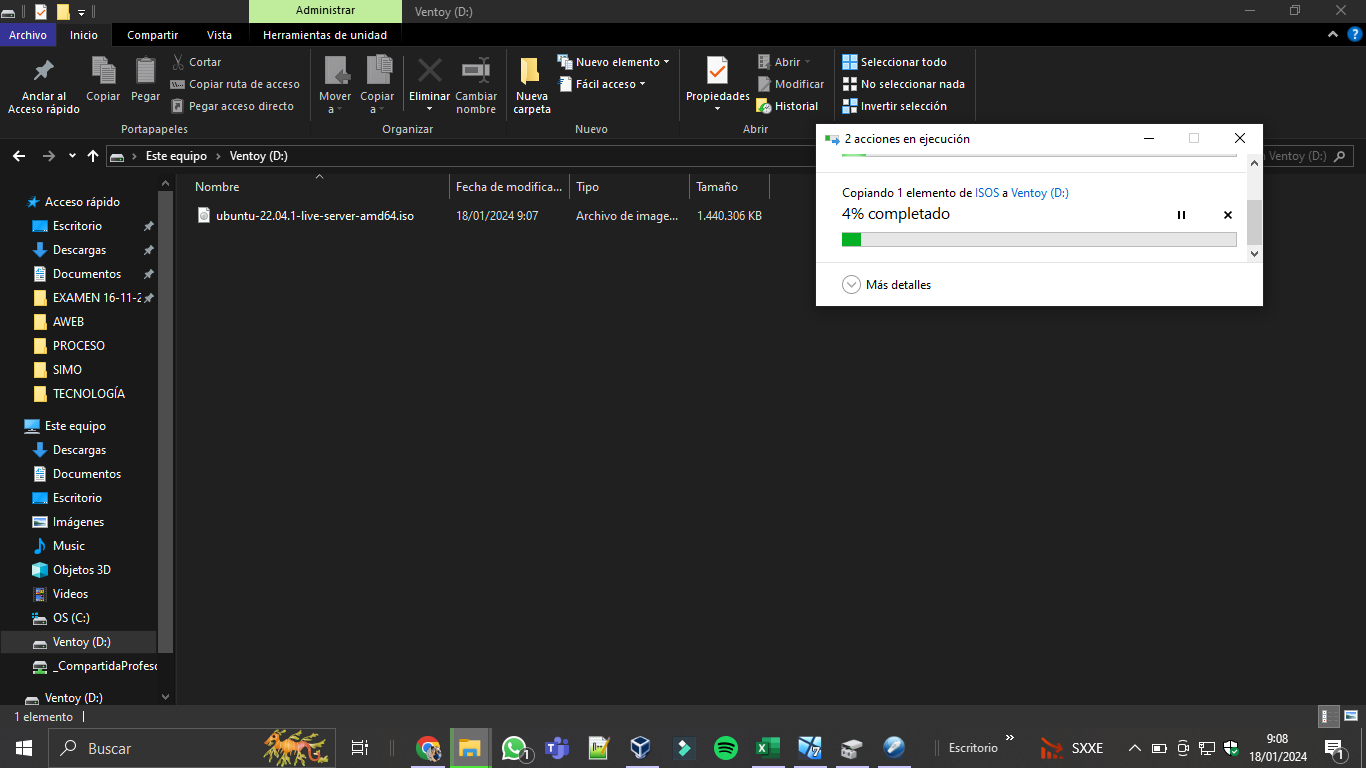Click Invertir selección in the ribbon

[894, 106]
